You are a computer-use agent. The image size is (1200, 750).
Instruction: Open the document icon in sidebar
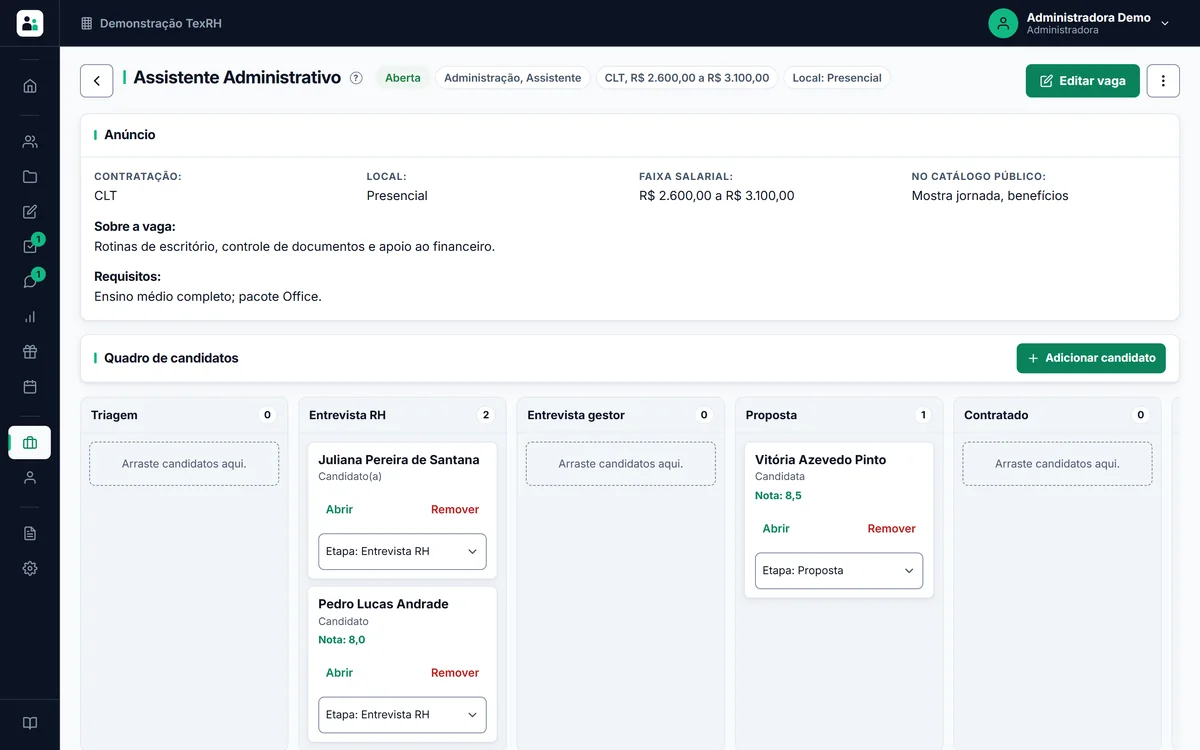click(x=30, y=533)
